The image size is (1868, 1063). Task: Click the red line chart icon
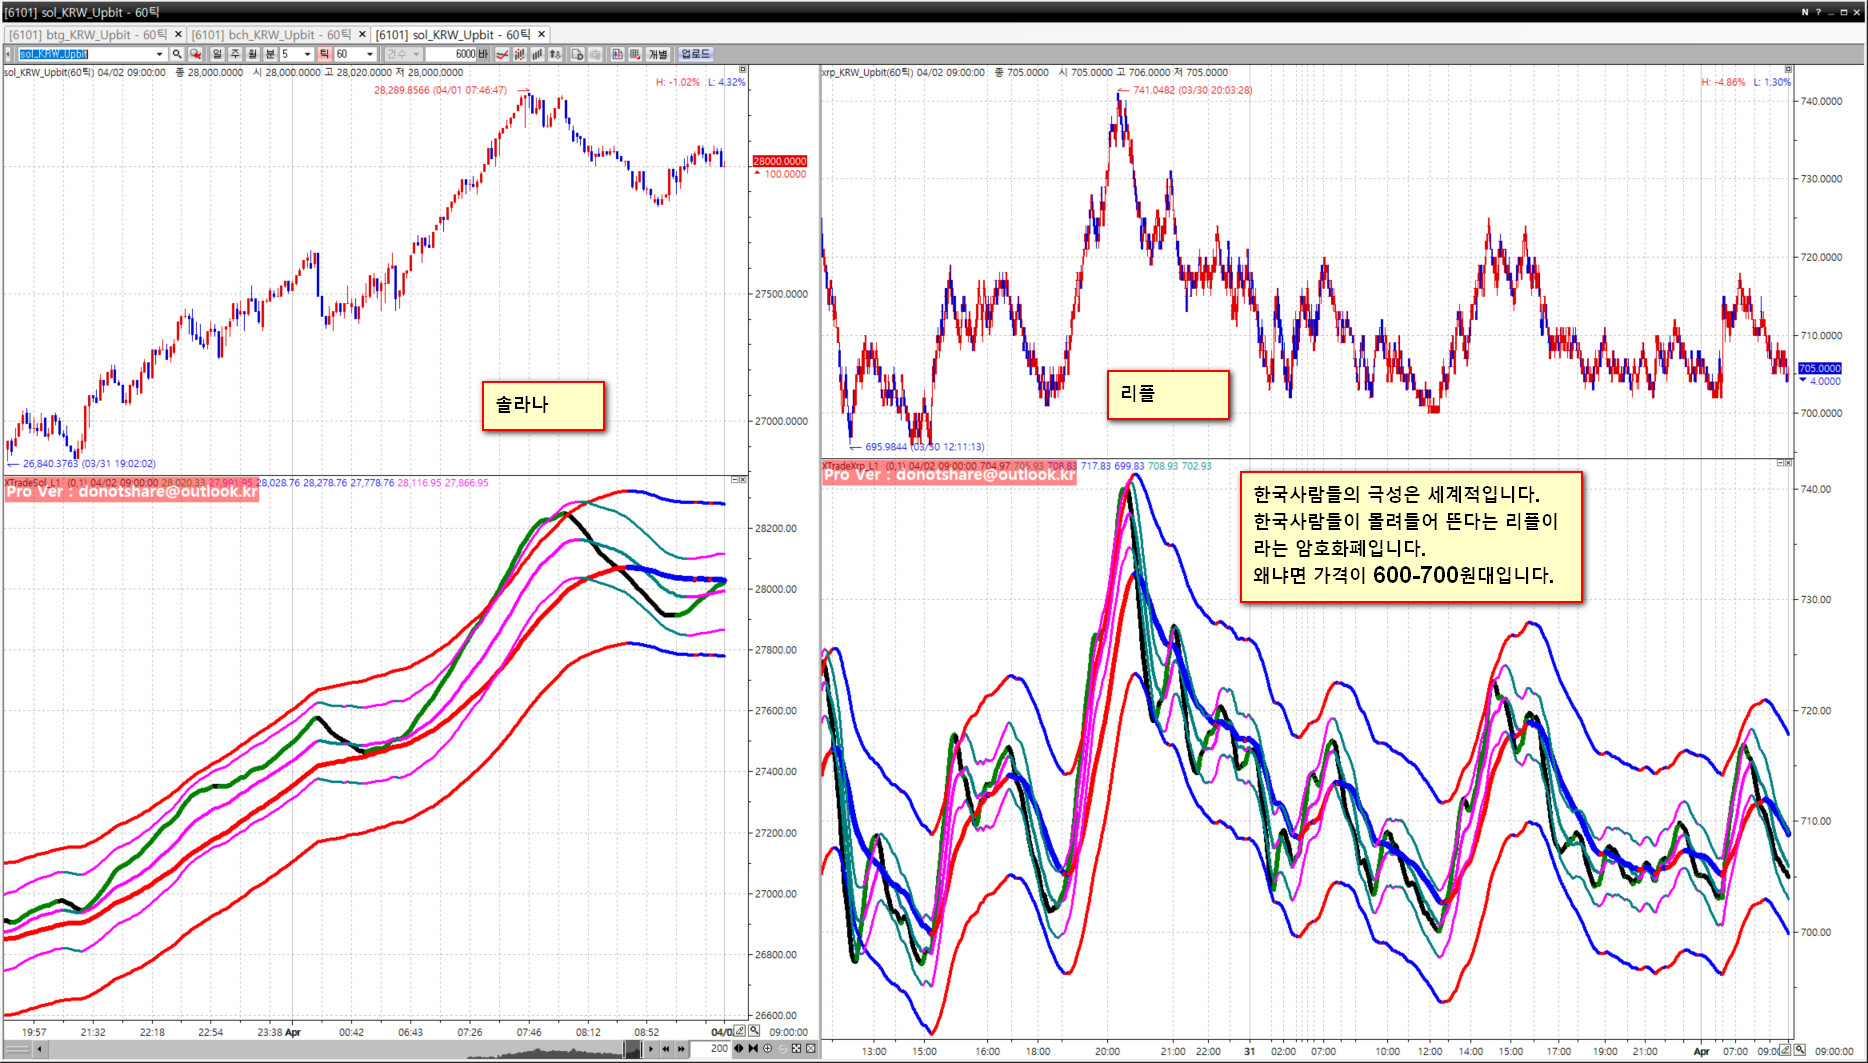tap(502, 54)
